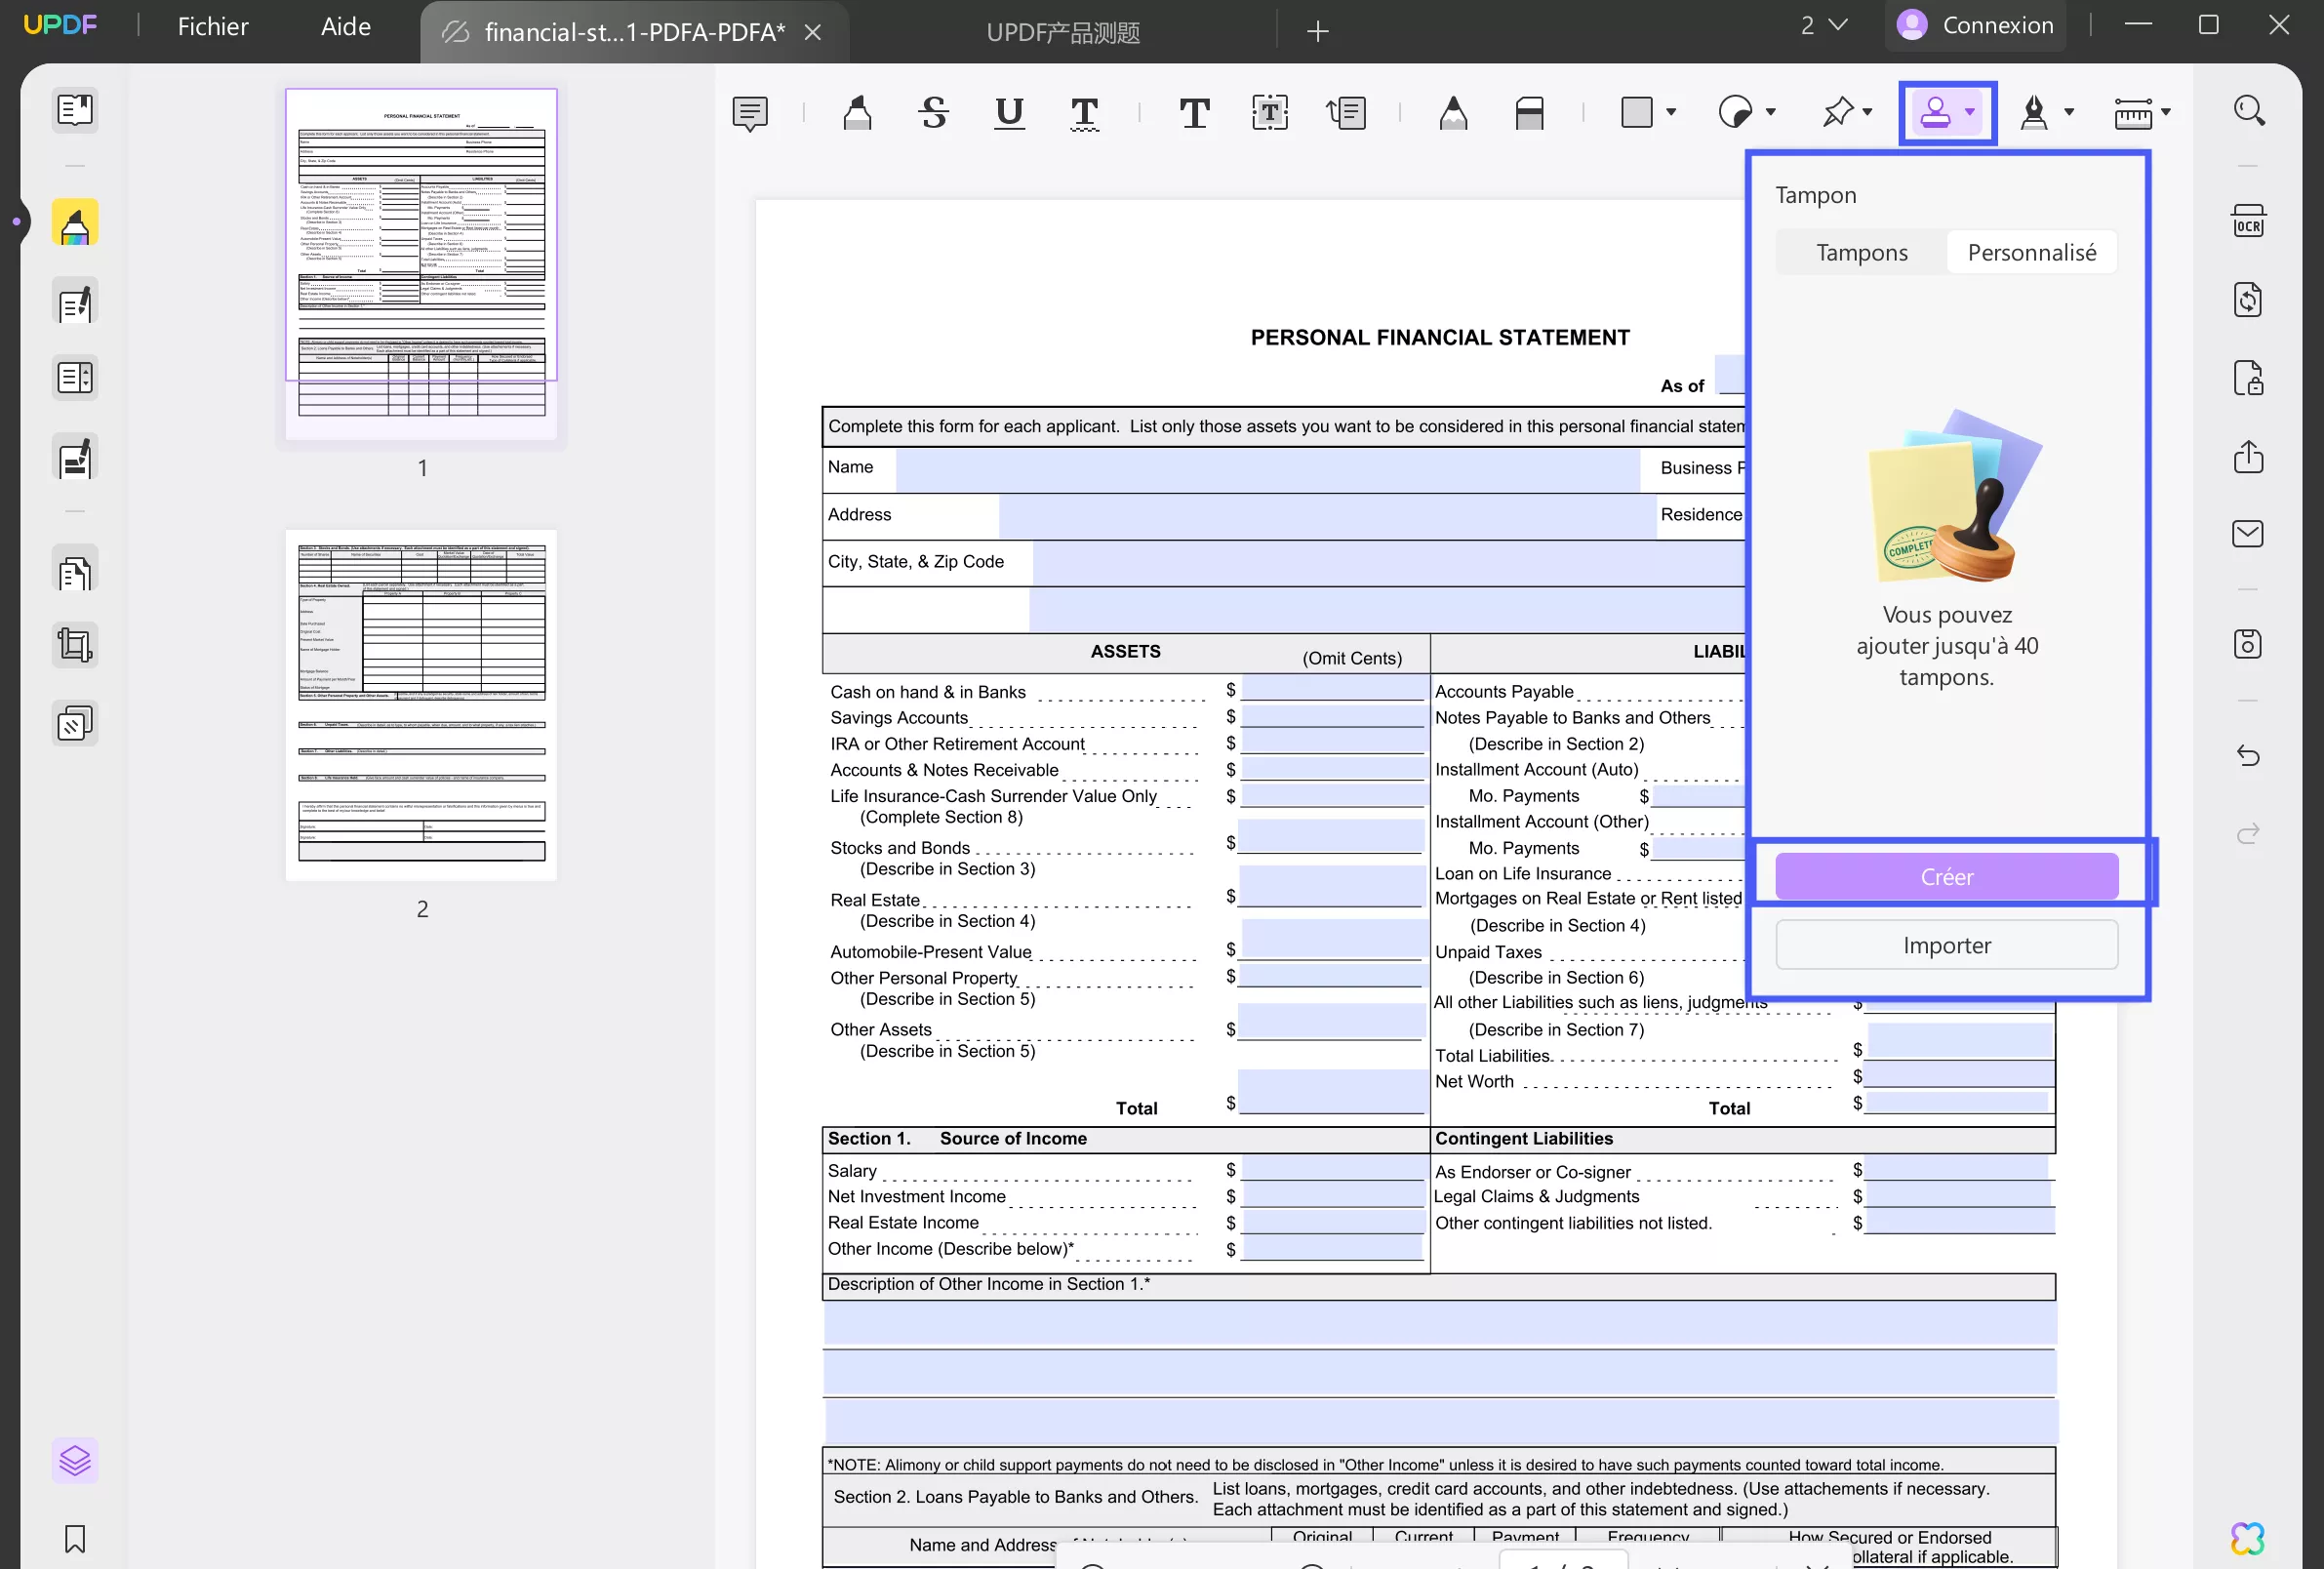2324x1569 pixels.
Task: Click the Name input field in form
Action: (x=1266, y=469)
